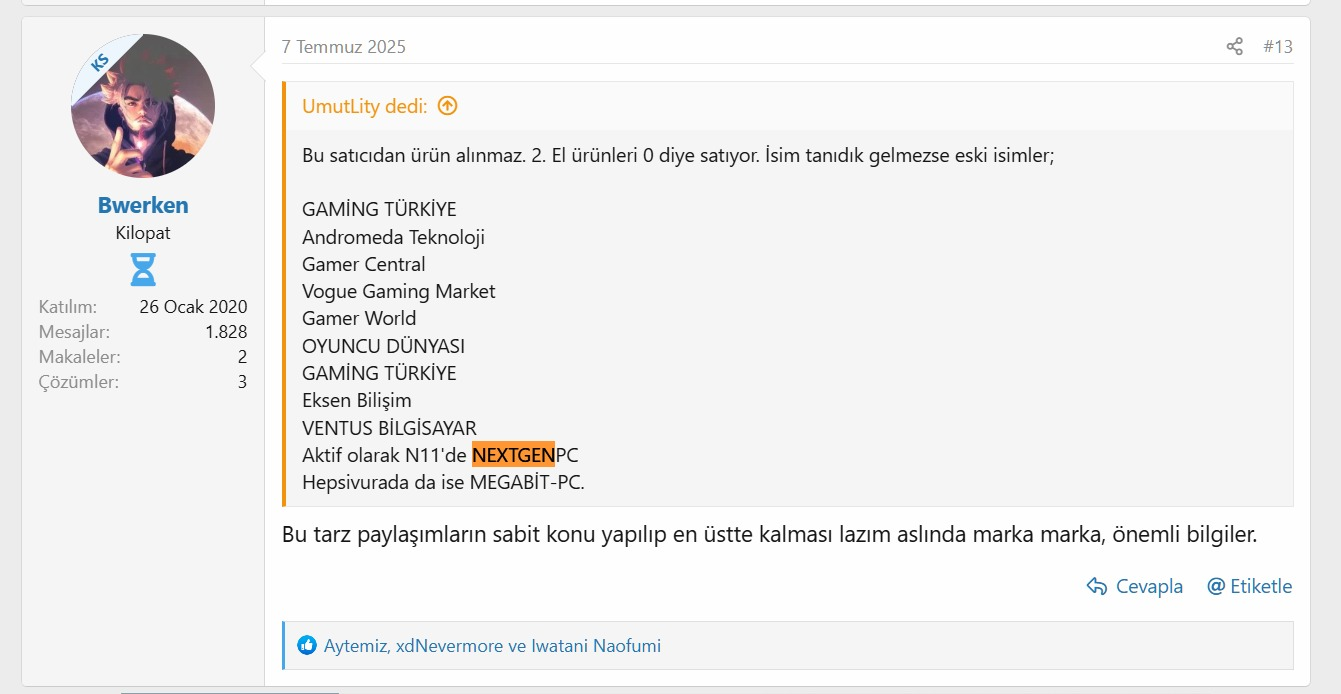Open xdNevermore in the likes list
This screenshot has width=1341, height=694.
(449, 646)
